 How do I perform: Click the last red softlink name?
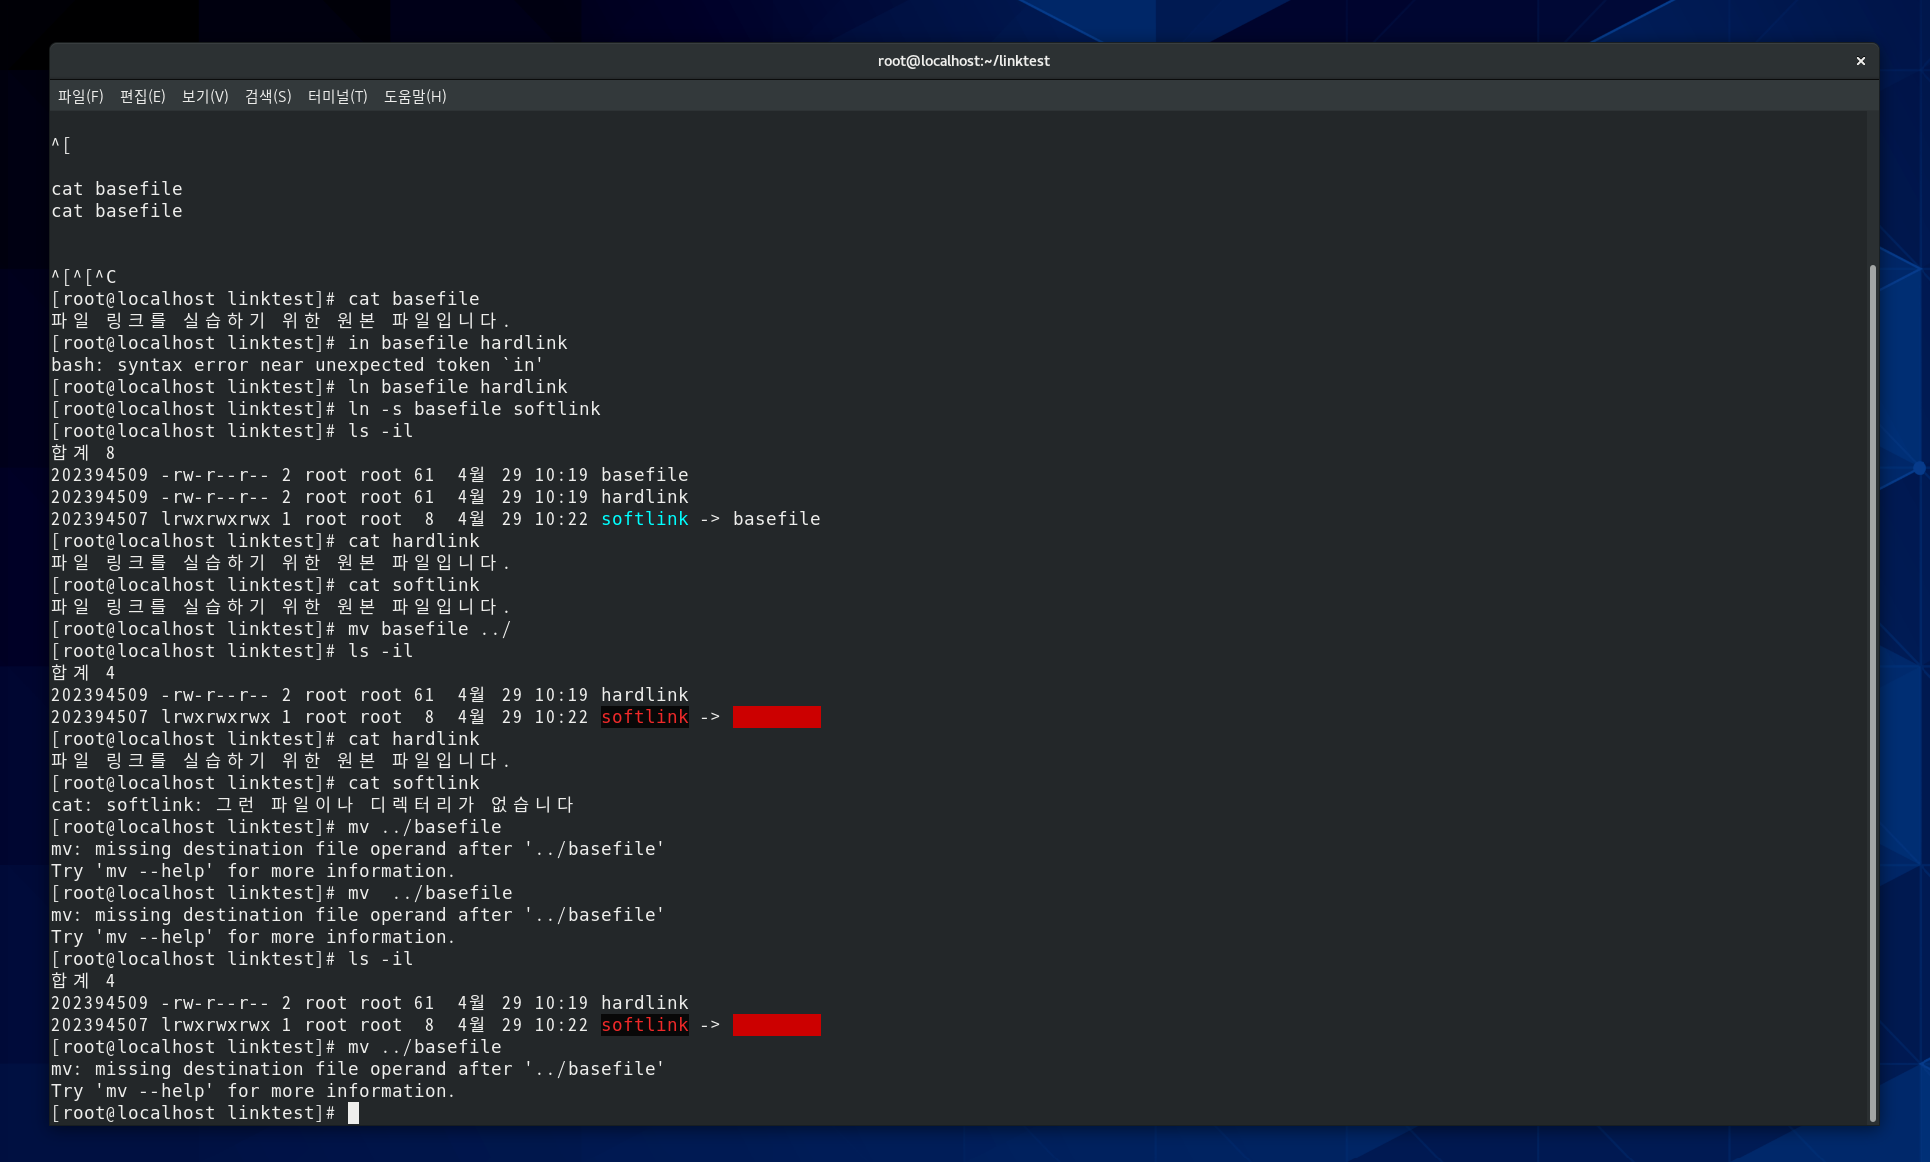click(644, 1025)
